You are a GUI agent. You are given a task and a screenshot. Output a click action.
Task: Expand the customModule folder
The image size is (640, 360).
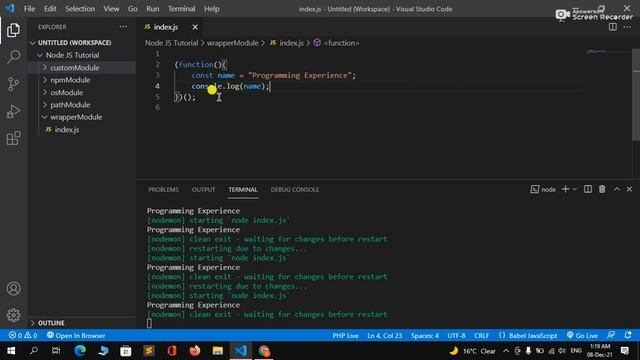pos(82,67)
